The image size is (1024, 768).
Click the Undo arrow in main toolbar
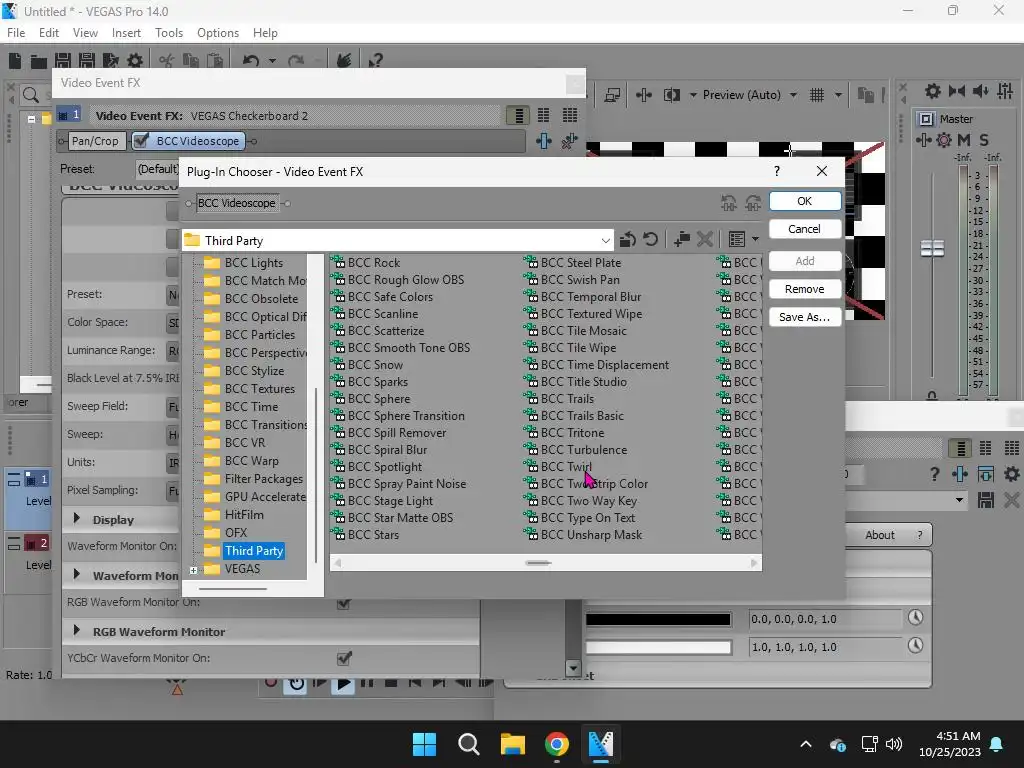point(251,61)
